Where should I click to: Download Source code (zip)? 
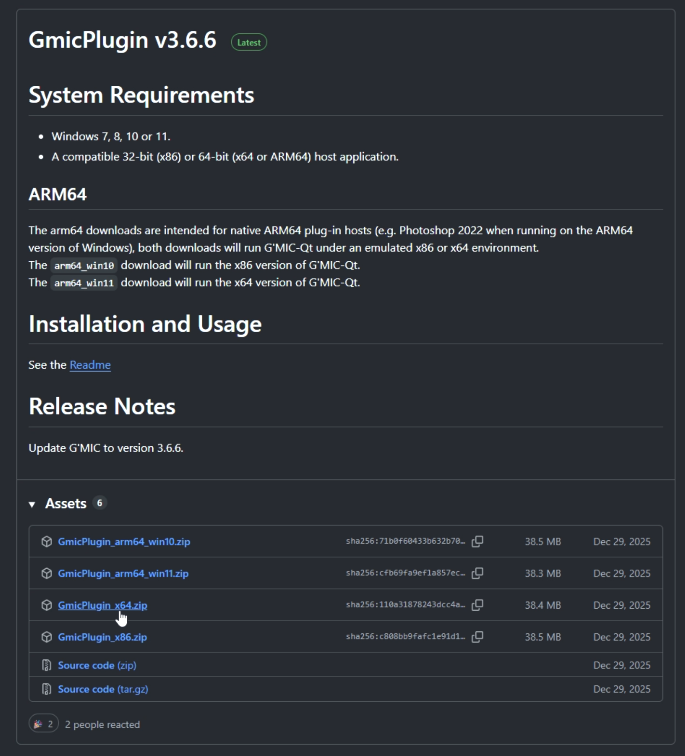point(96,665)
